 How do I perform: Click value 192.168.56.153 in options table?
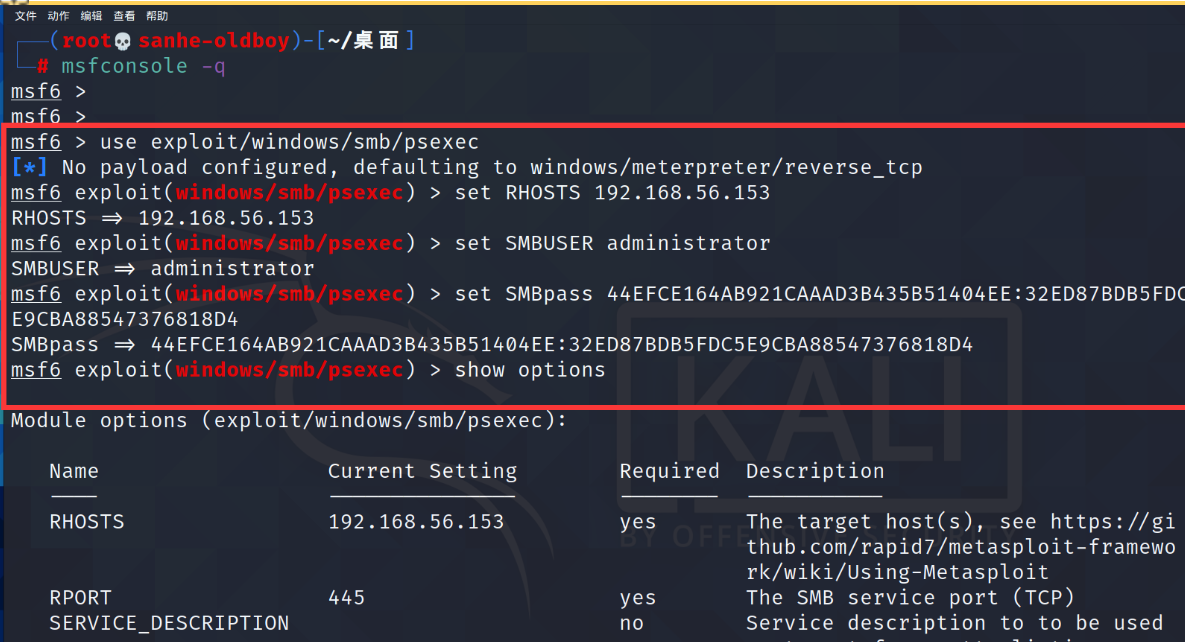(416, 522)
